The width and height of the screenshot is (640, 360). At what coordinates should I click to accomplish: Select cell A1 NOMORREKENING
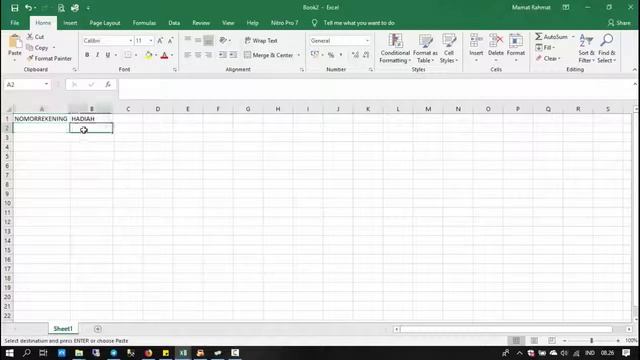[41, 119]
